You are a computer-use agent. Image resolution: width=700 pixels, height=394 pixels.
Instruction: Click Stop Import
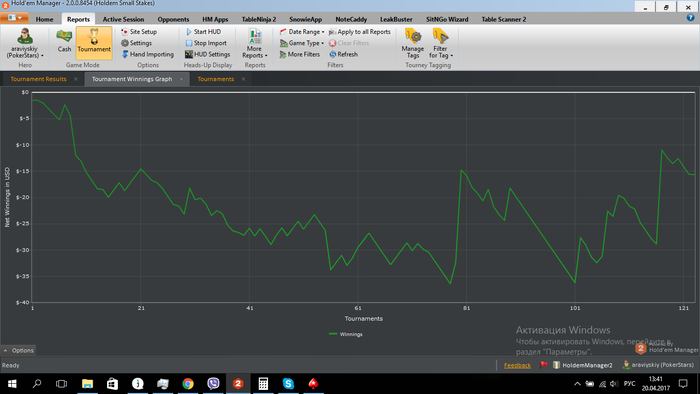coord(206,43)
